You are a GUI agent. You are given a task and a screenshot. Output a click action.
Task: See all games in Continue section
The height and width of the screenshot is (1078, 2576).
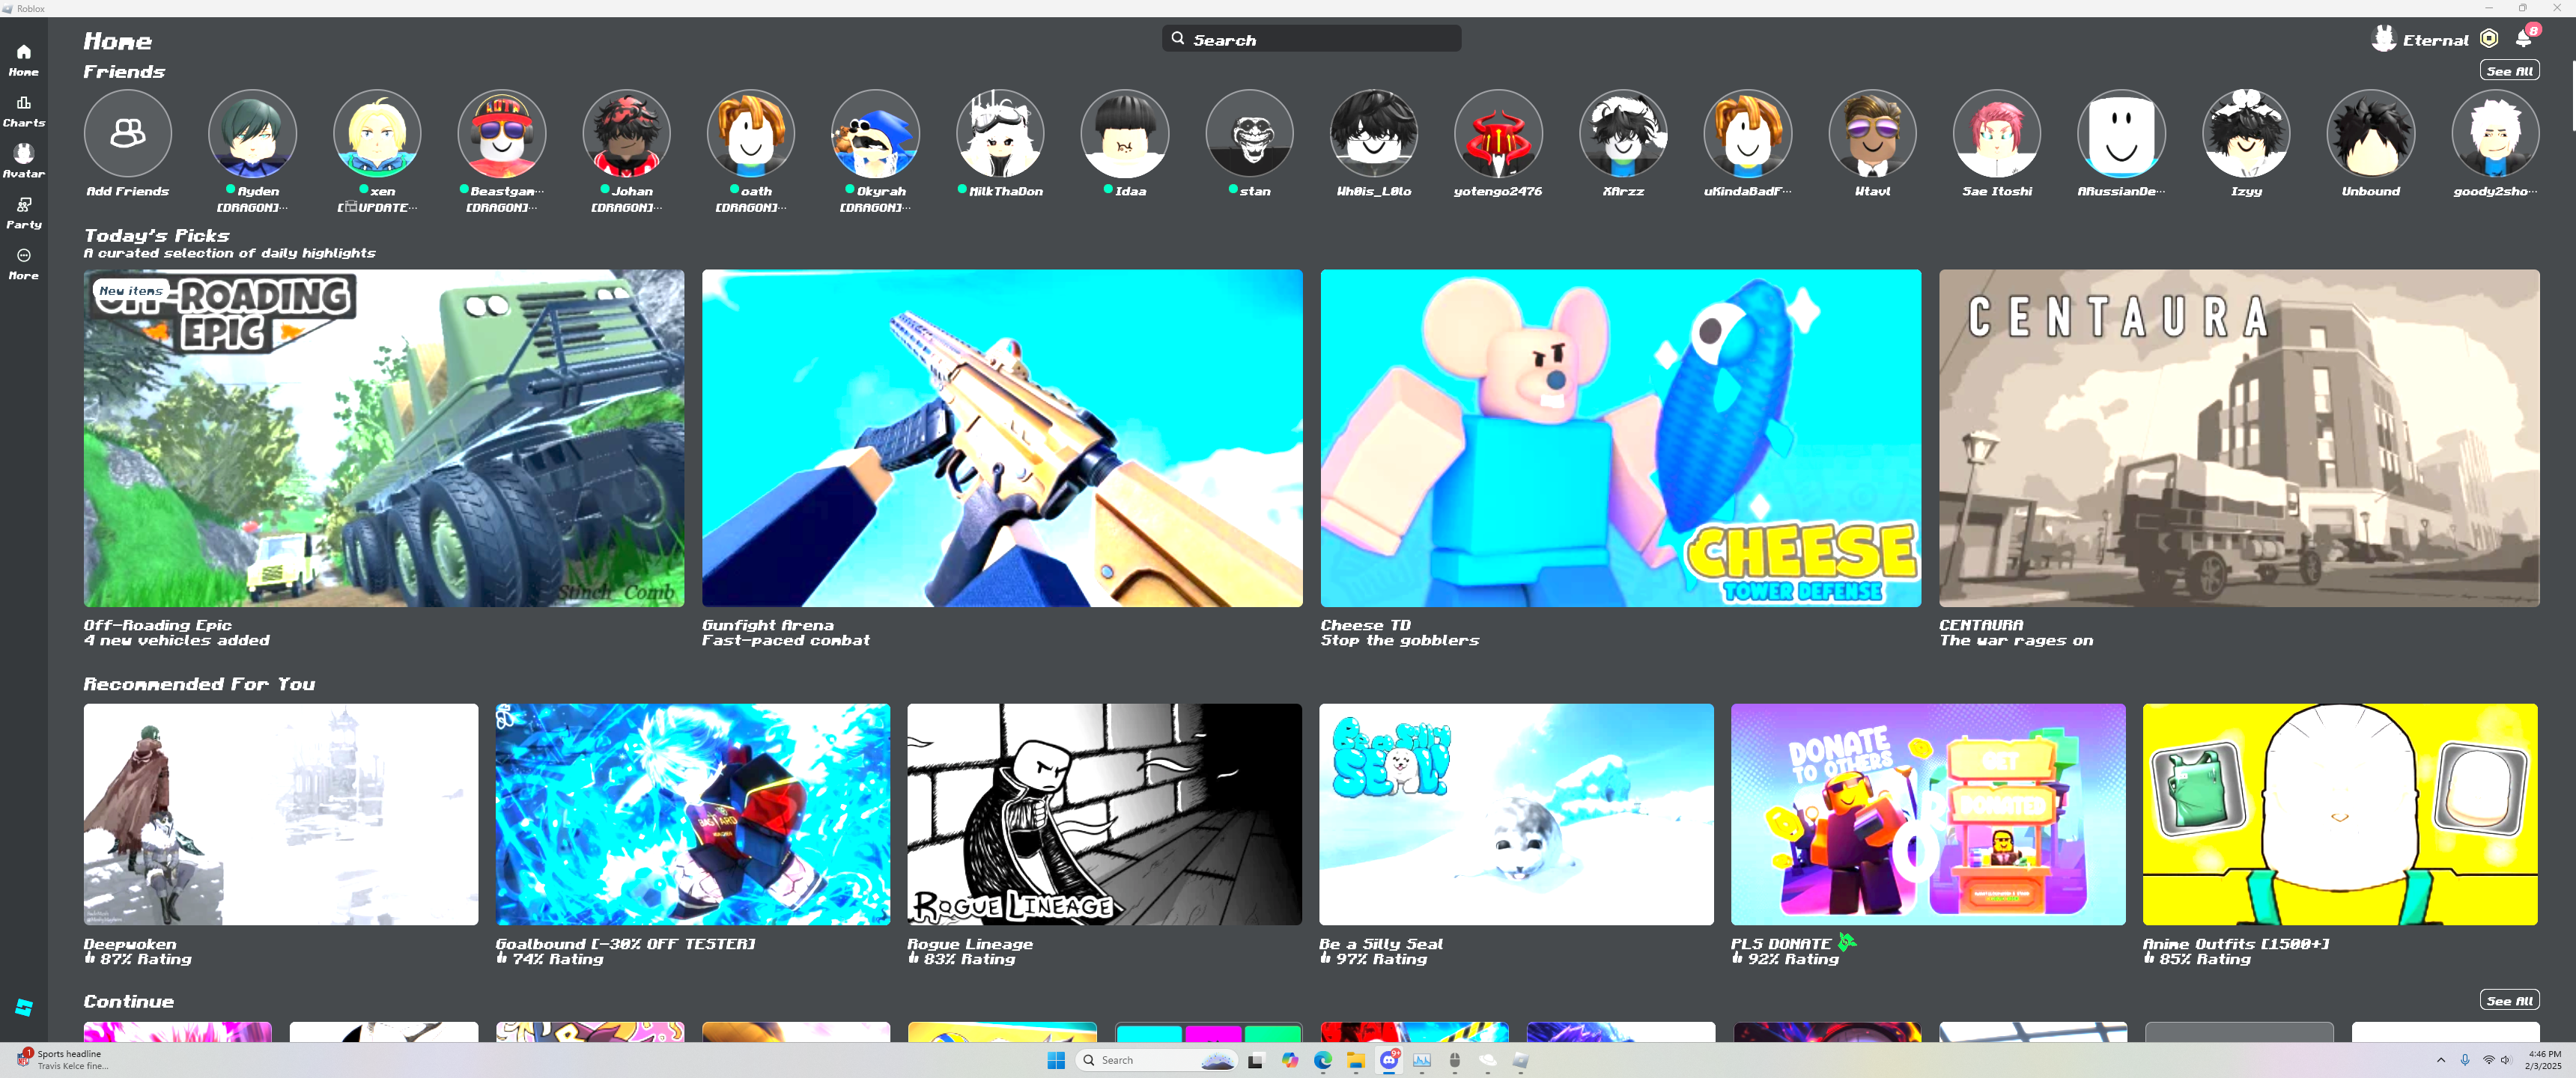pyautogui.click(x=2509, y=1001)
